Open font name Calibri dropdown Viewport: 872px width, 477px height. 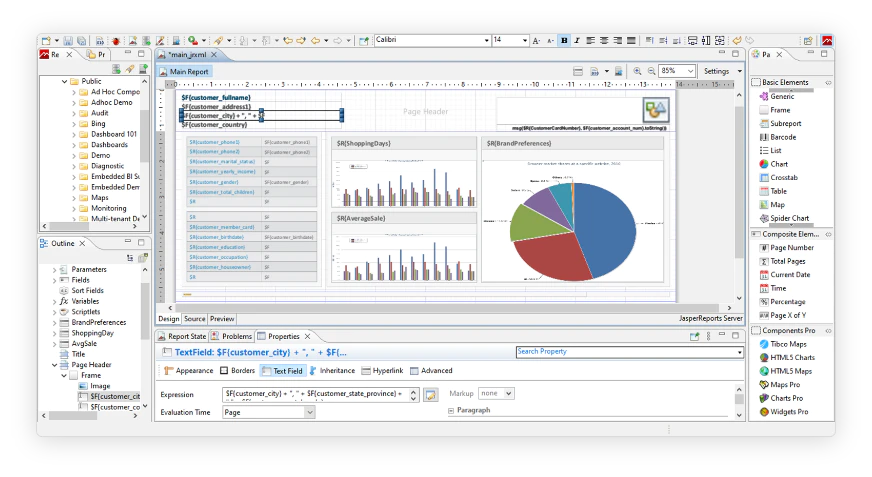click(x=487, y=40)
